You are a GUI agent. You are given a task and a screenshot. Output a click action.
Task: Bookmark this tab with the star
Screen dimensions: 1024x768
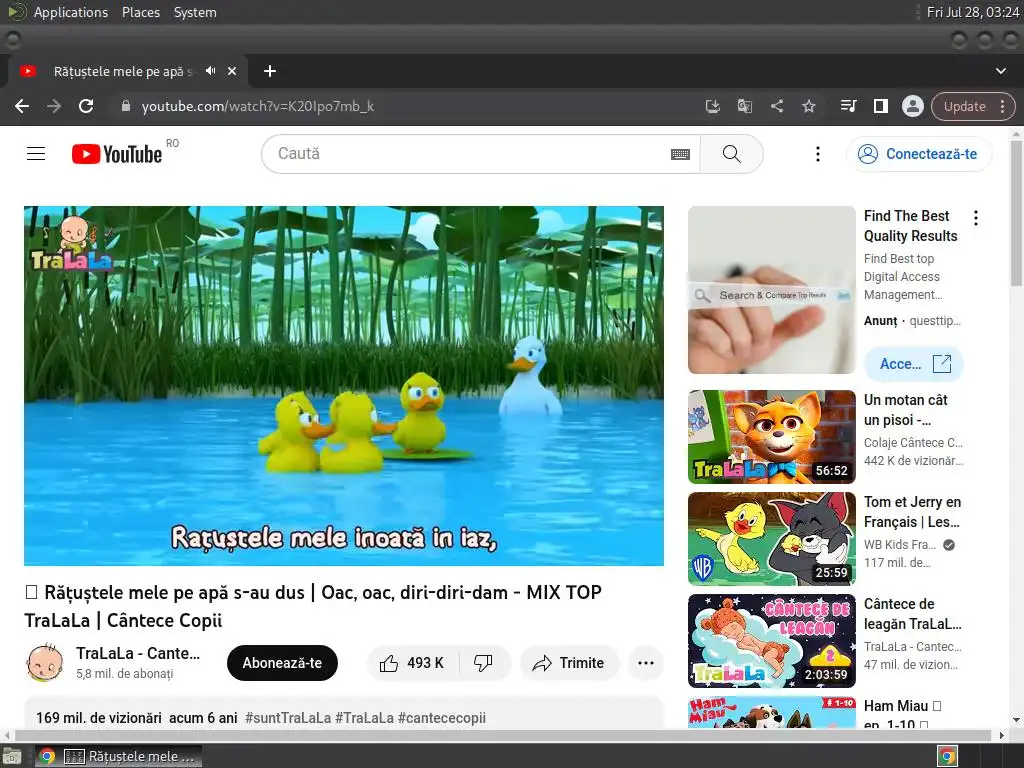click(x=808, y=106)
